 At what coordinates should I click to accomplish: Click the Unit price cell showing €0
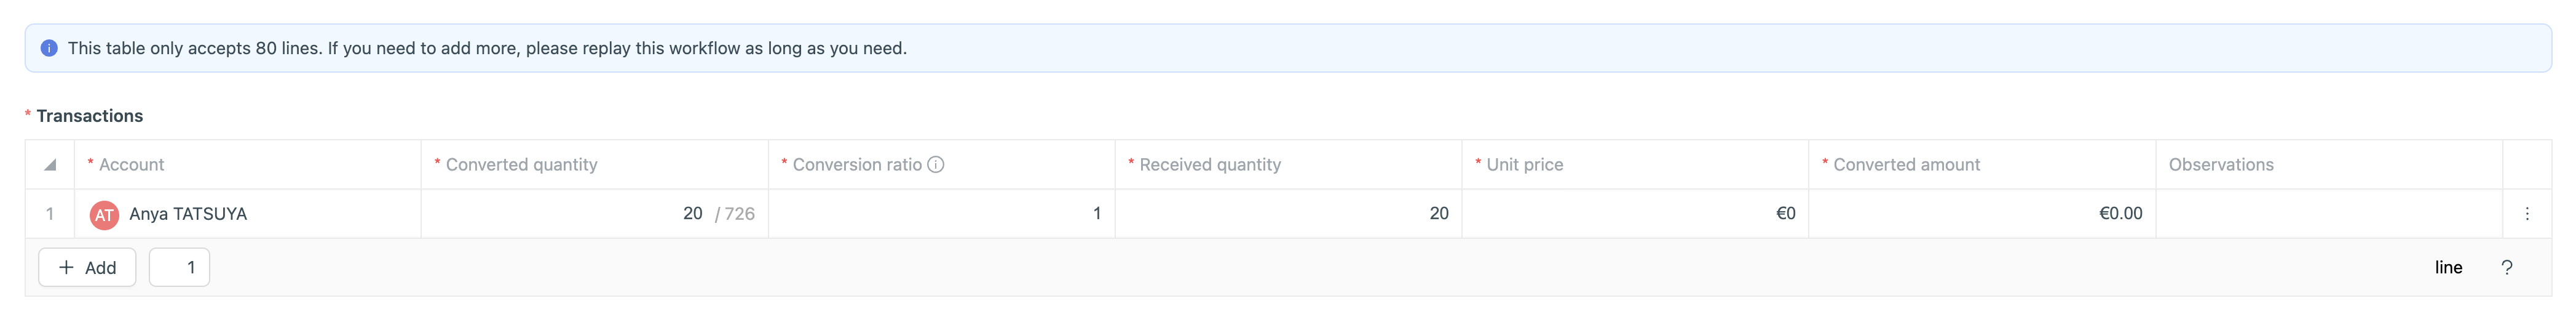(1635, 214)
